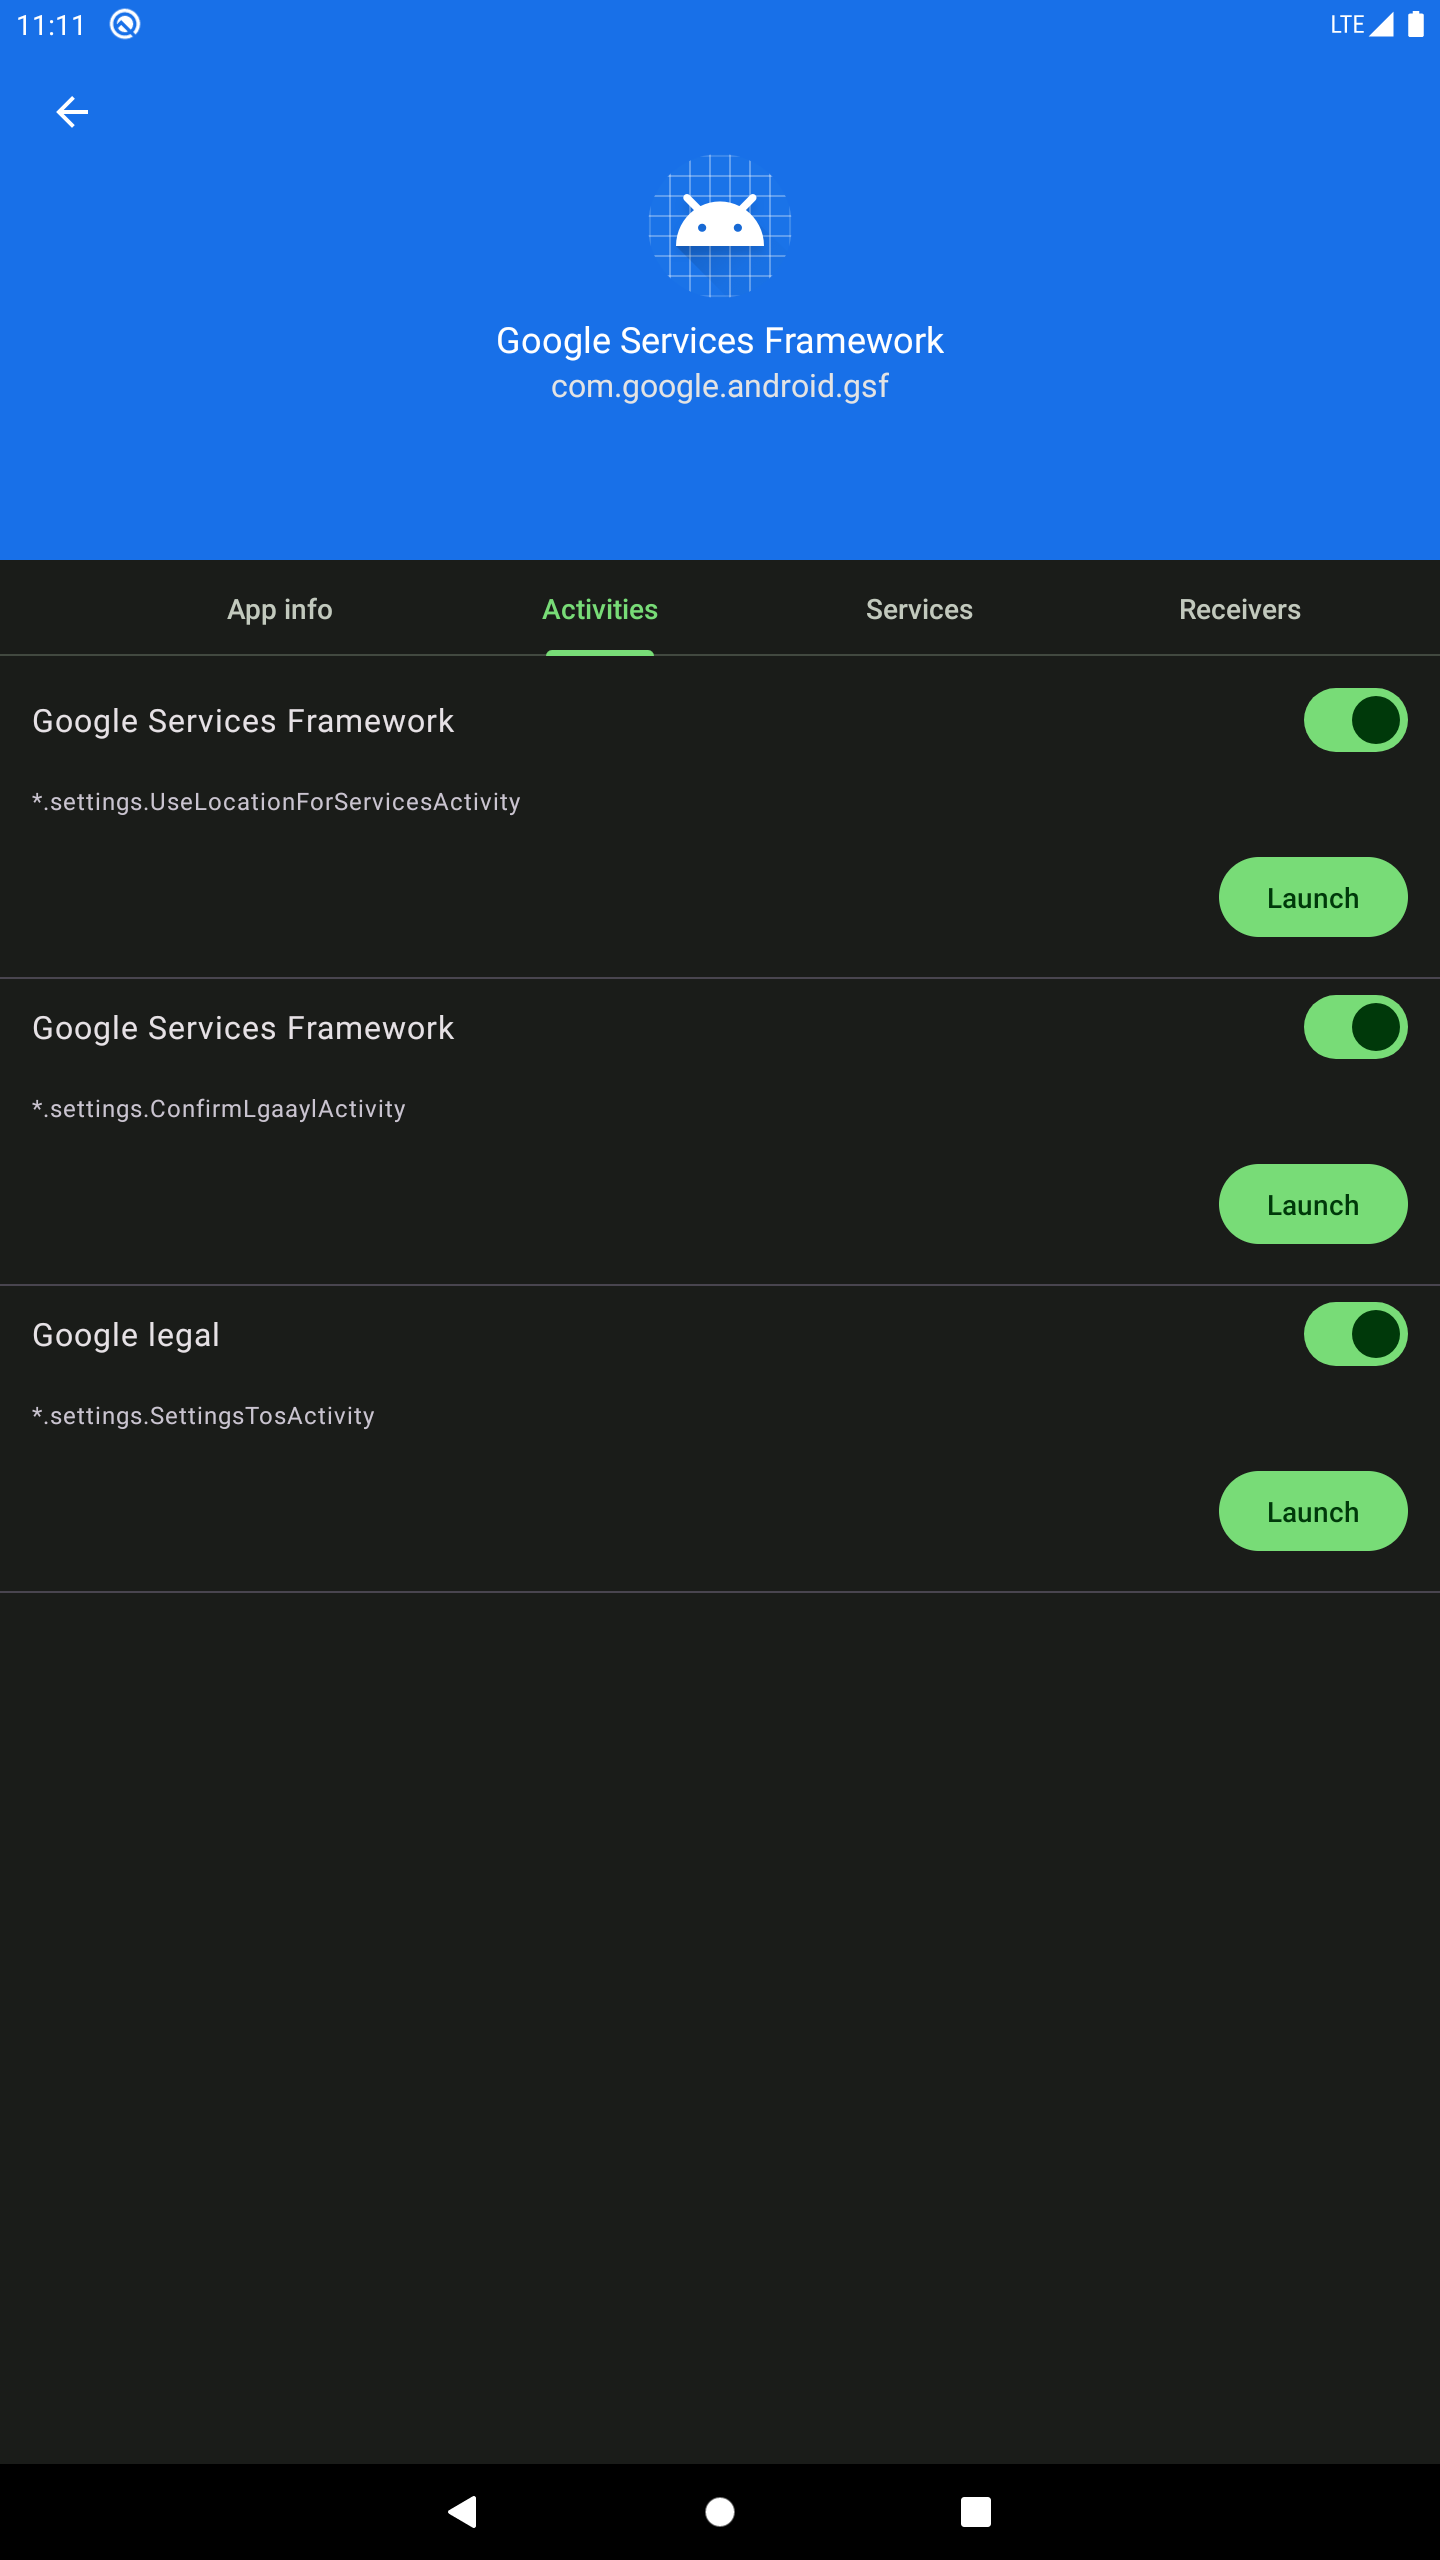1440x2560 pixels.
Task: Select the Activities tab
Action: pos(600,609)
